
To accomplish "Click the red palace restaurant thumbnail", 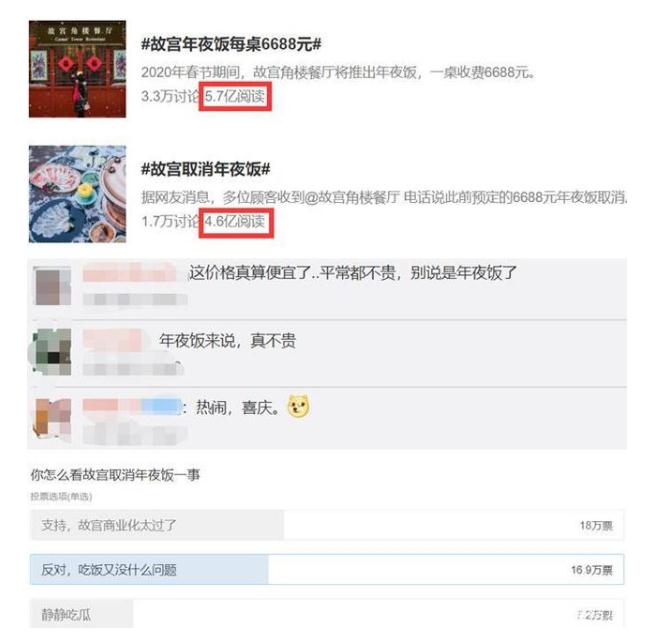I will point(78,69).
